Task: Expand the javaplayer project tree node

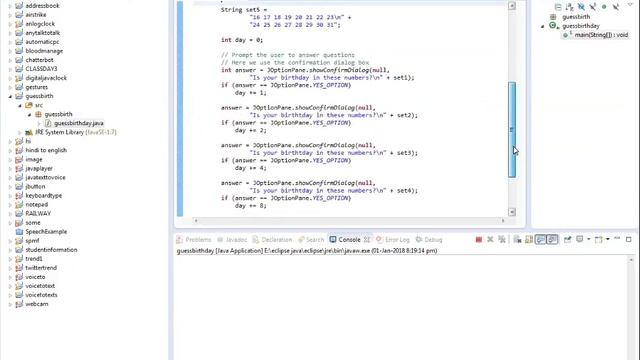Action: point(10,169)
